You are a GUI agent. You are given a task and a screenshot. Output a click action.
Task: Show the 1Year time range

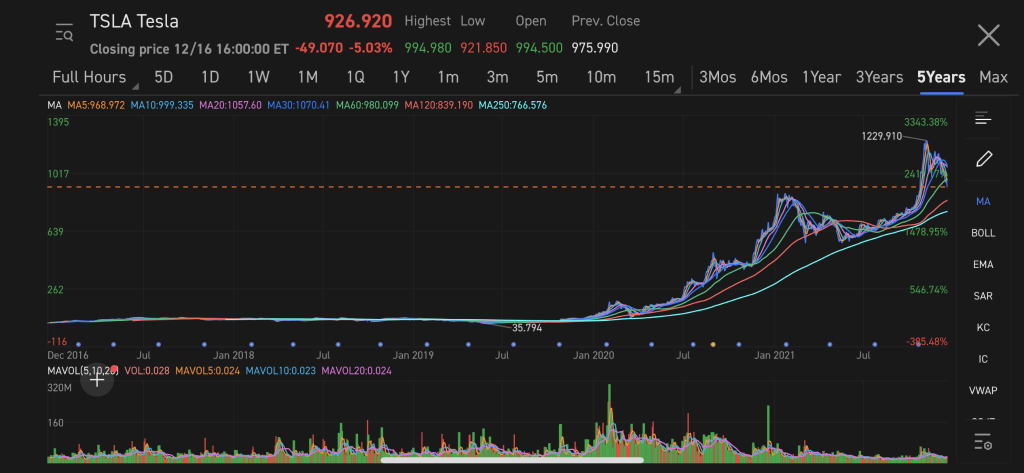[x=821, y=77]
